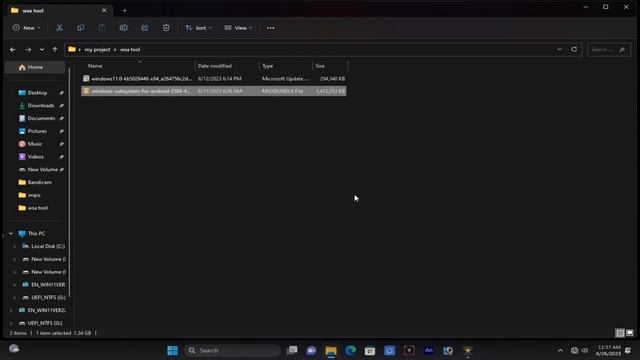The width and height of the screenshot is (640, 360).
Task: Open the Windows Start menu
Action: tap(173, 350)
